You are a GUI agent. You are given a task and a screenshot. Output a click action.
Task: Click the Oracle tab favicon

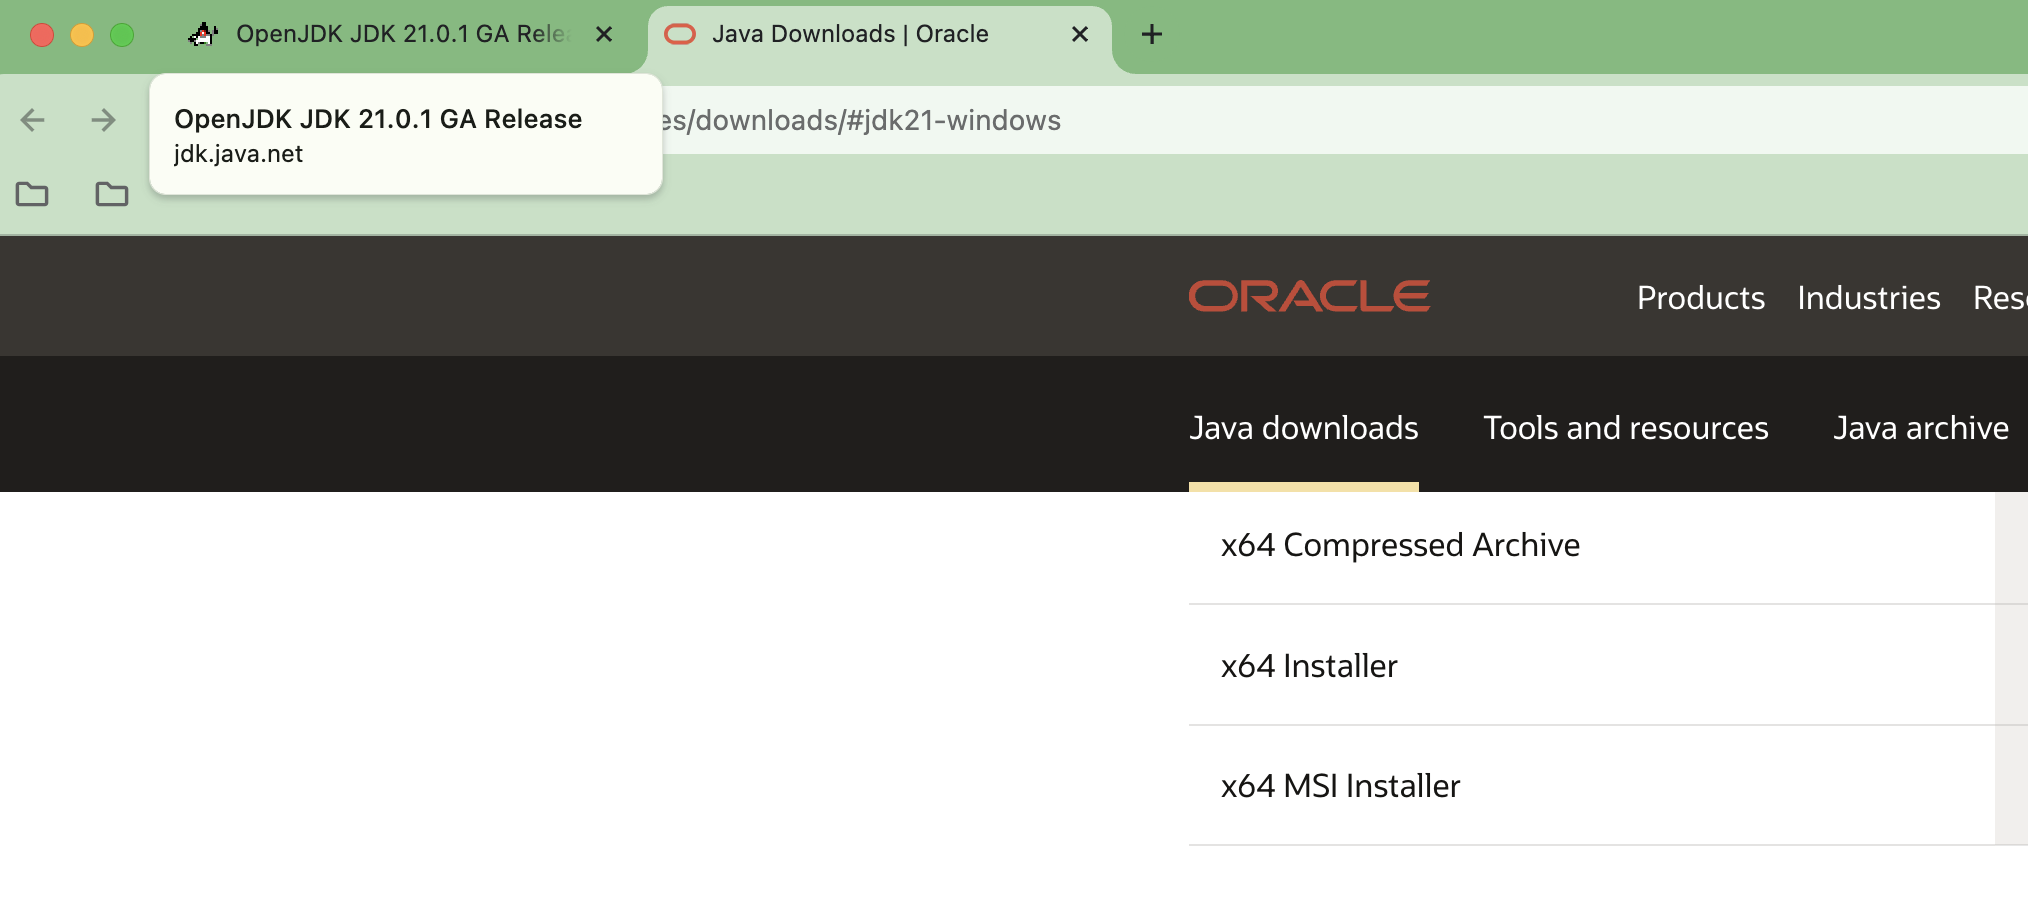point(680,34)
